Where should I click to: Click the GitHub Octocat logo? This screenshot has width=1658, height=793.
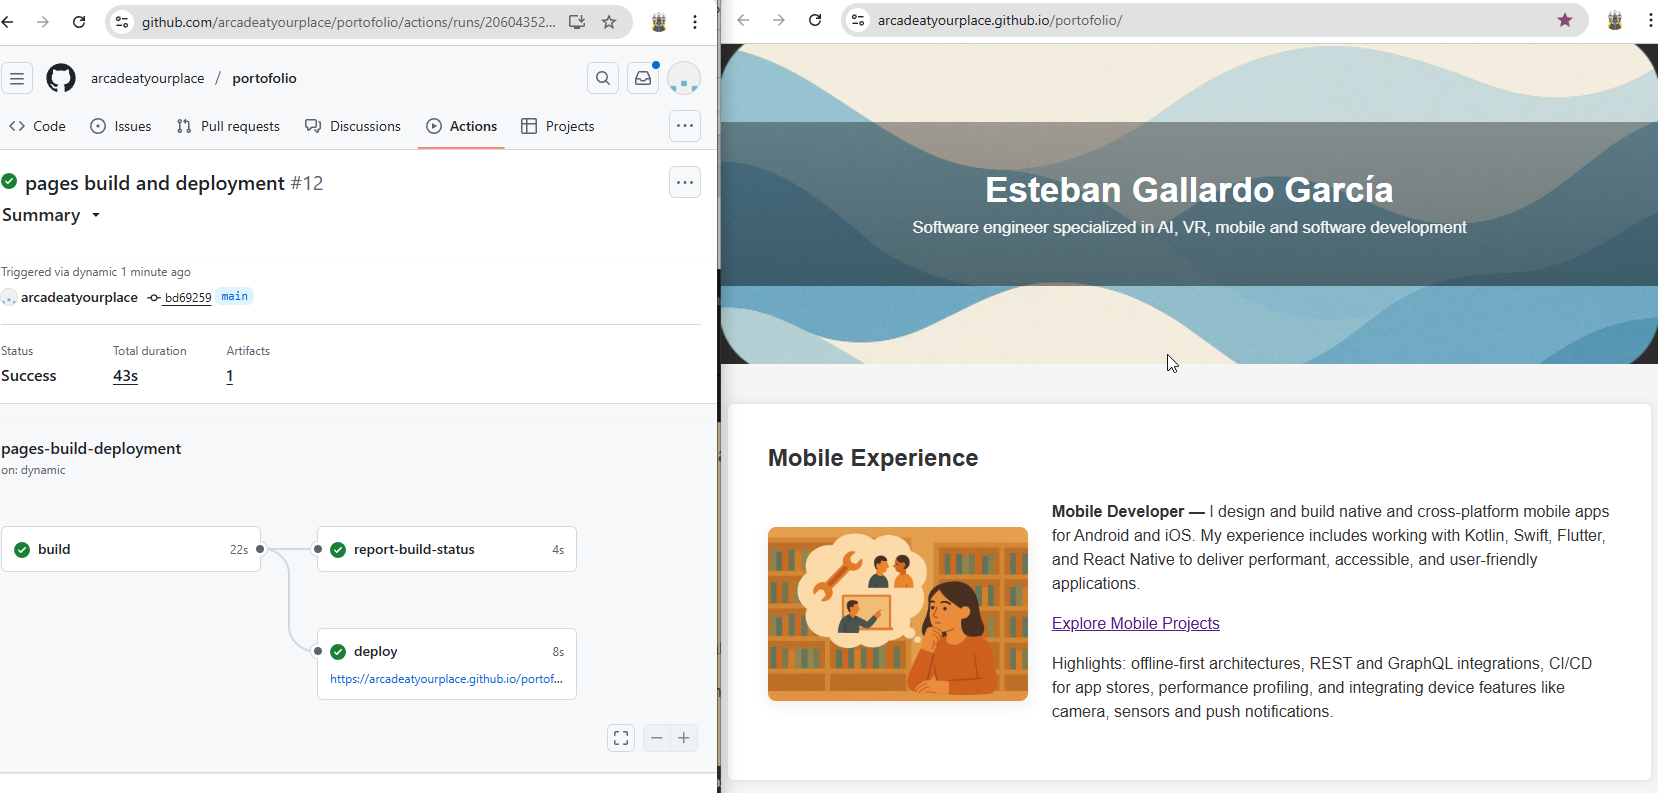tap(61, 78)
